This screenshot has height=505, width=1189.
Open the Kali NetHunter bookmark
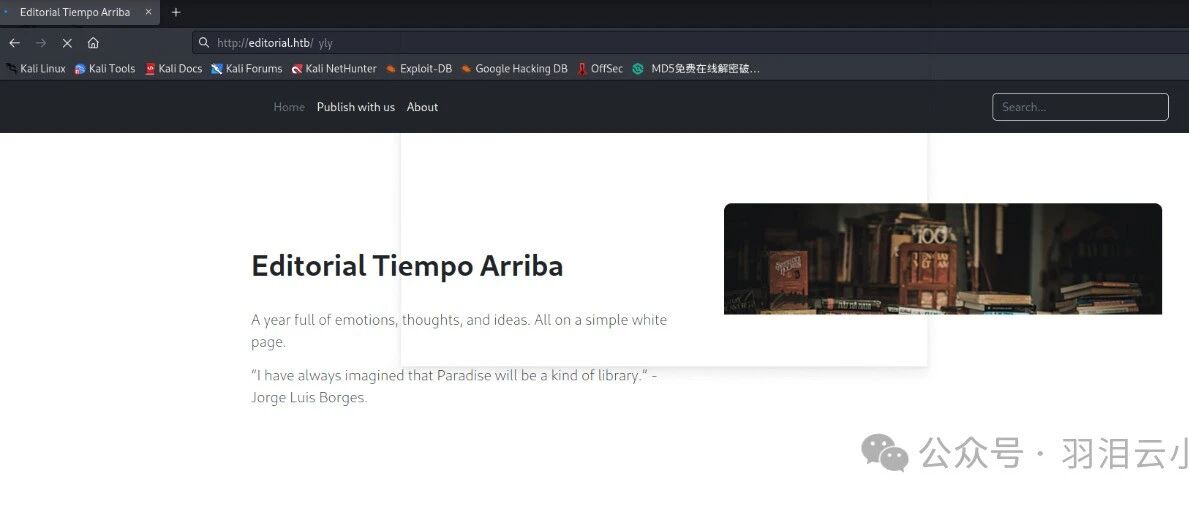[x=334, y=68]
